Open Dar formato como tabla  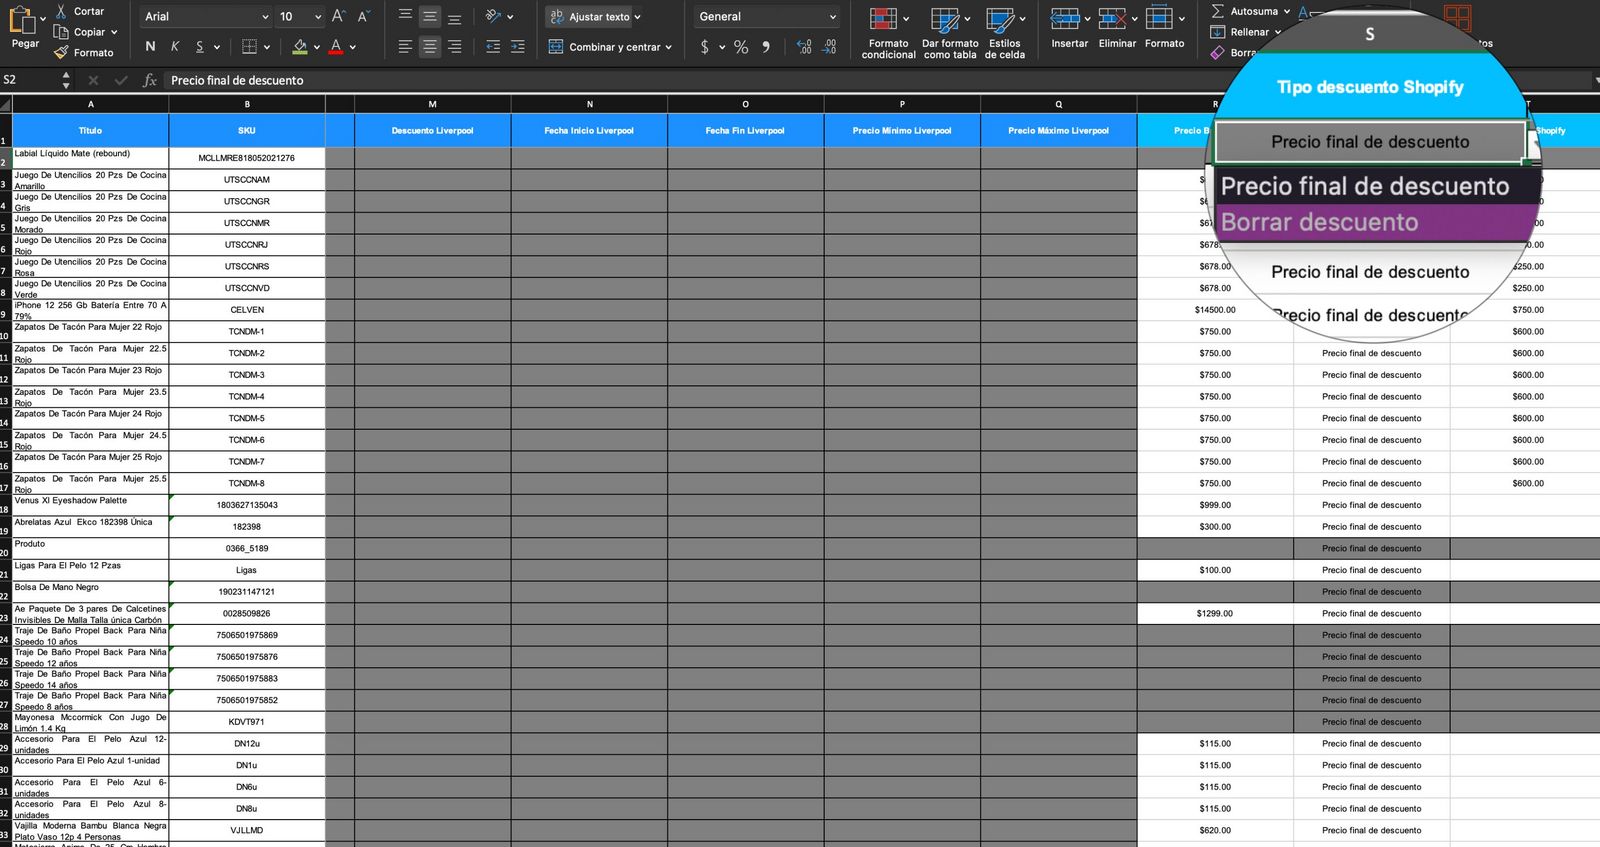[x=950, y=32]
